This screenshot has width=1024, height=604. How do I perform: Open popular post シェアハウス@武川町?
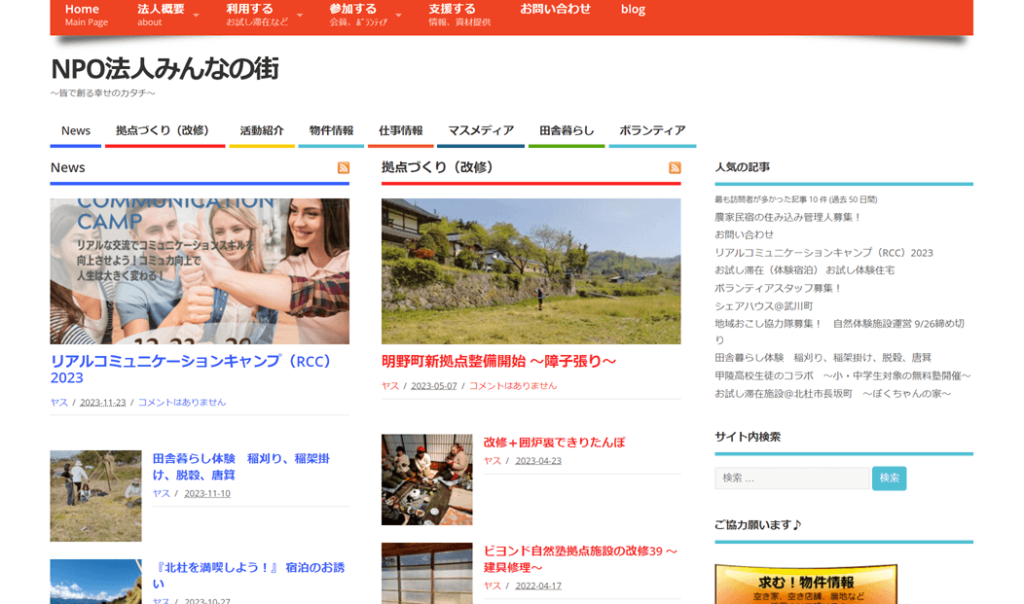[764, 306]
